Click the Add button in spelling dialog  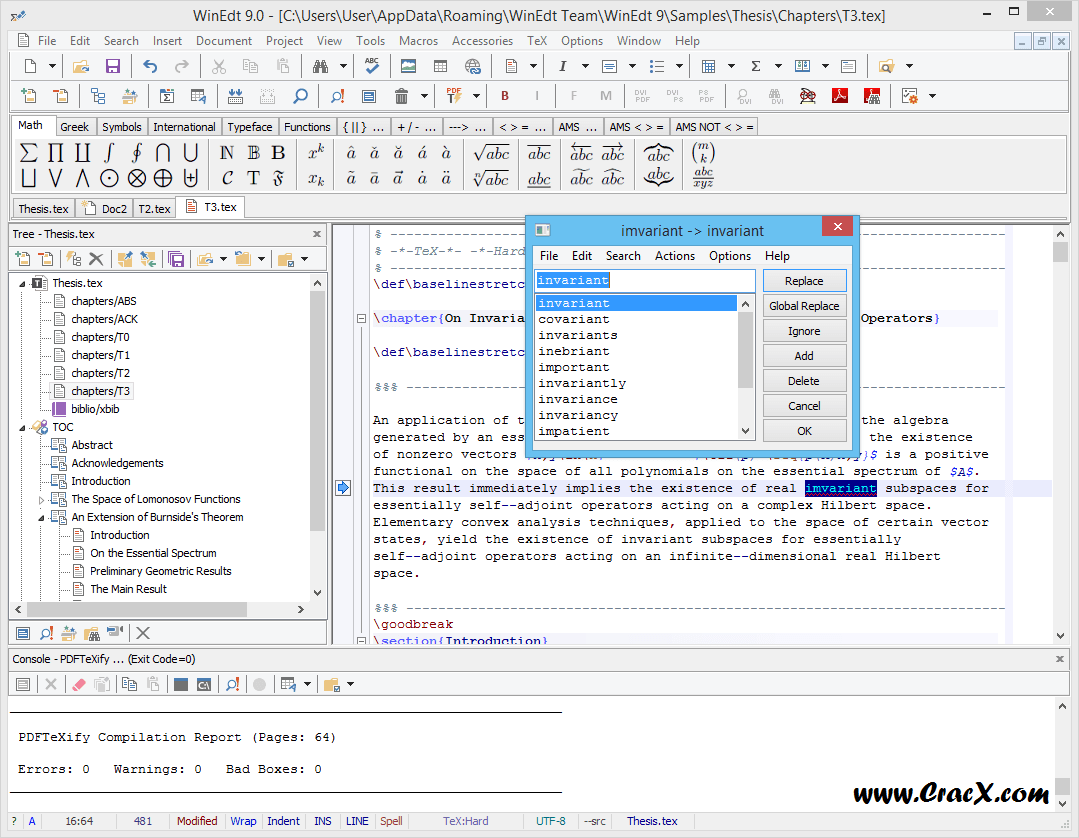[x=804, y=356]
